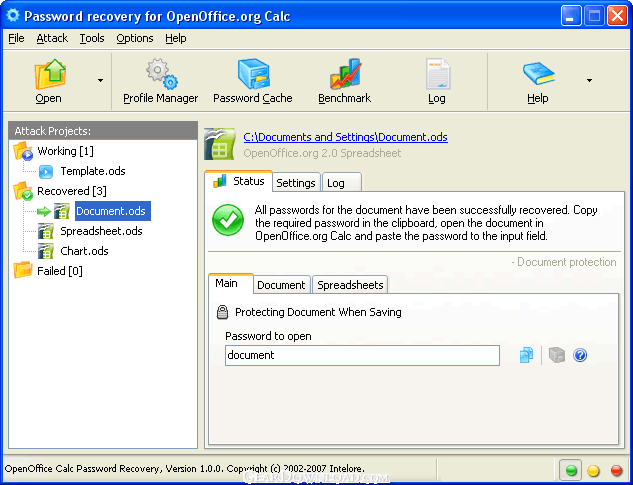Select the Recovered [3] folder
The height and width of the screenshot is (485, 633).
point(71,191)
